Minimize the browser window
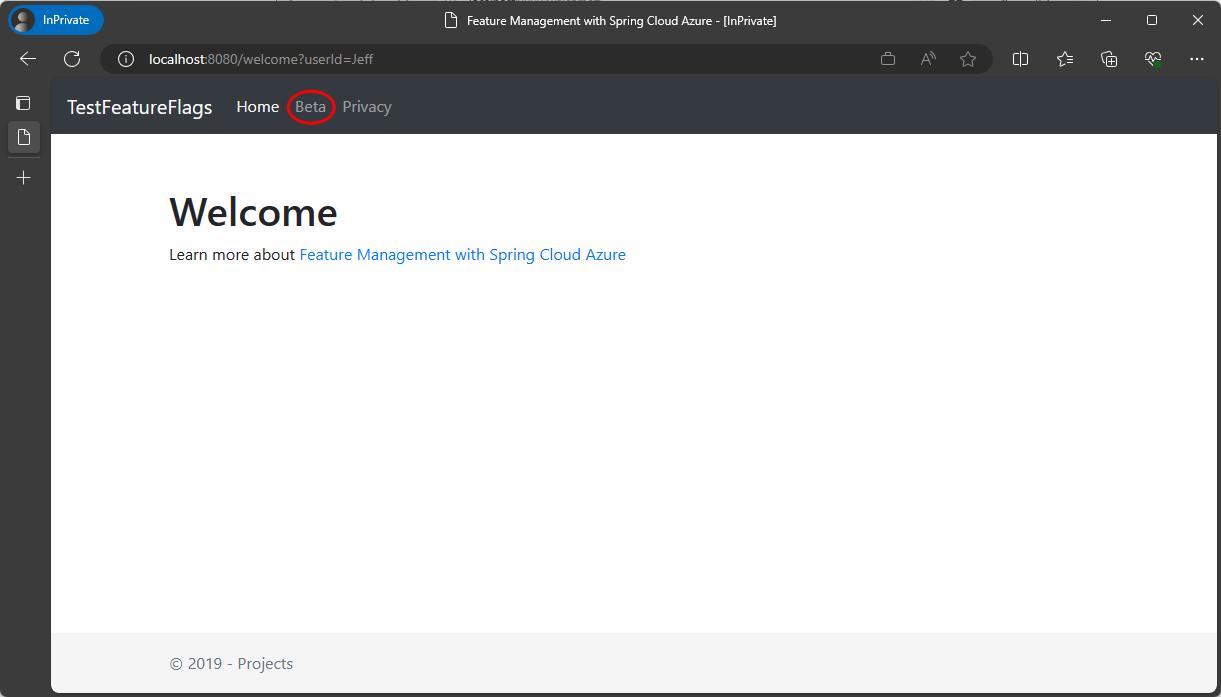Viewport: 1221px width, 697px height. (1106, 20)
